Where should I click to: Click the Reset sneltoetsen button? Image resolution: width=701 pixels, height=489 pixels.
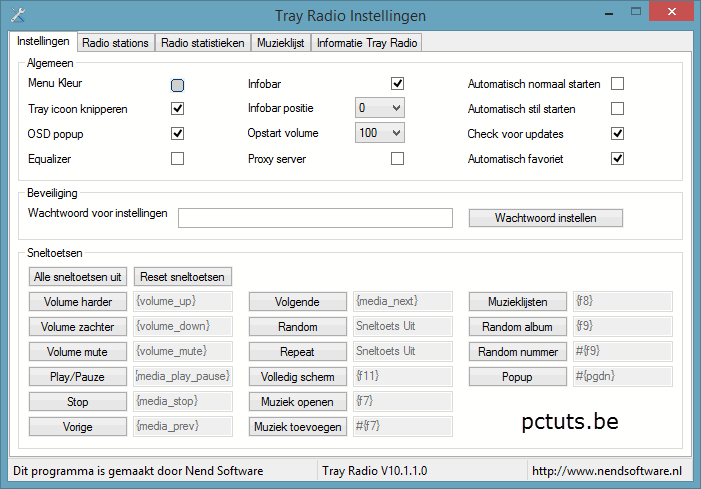tap(183, 276)
